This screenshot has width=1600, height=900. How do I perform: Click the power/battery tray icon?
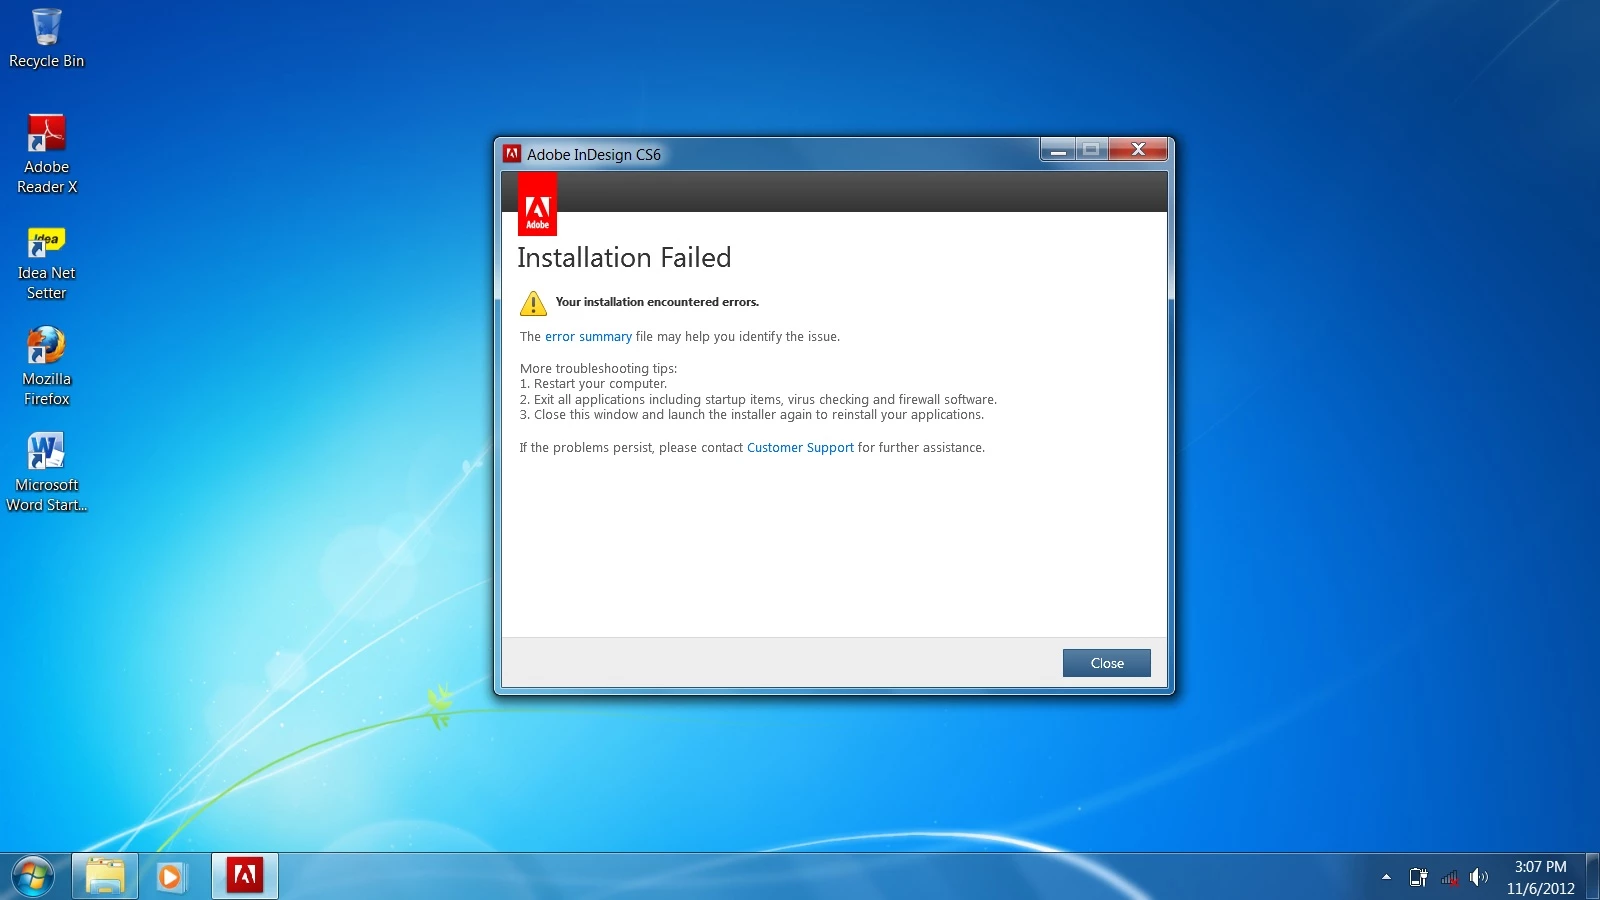[1418, 878]
